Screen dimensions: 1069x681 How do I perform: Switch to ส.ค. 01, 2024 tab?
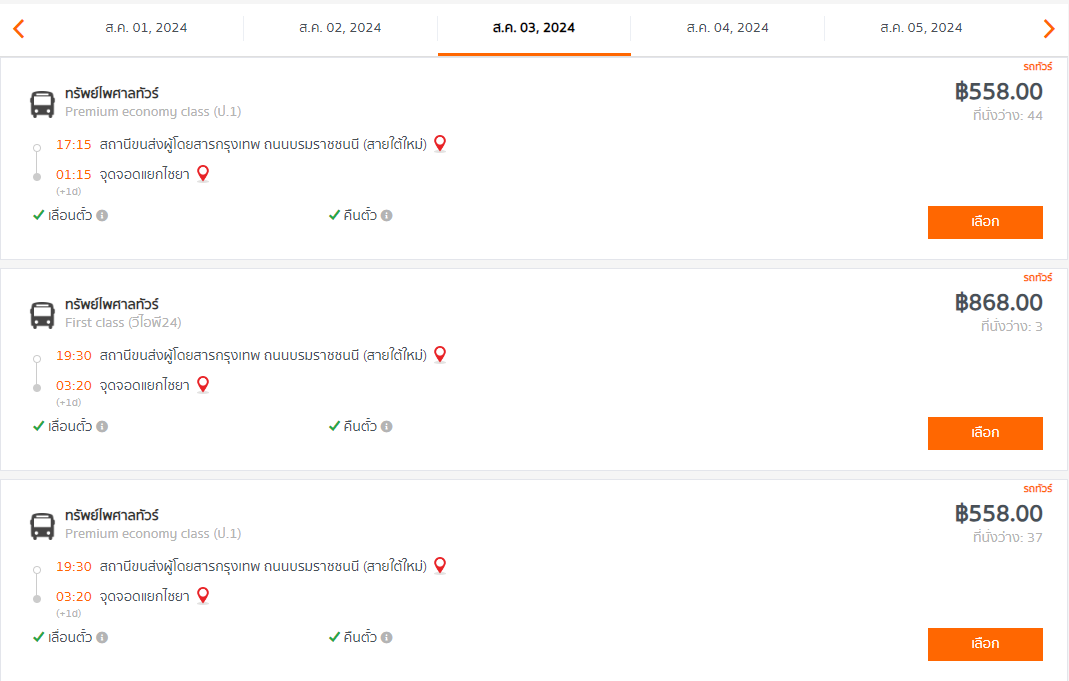(x=146, y=28)
